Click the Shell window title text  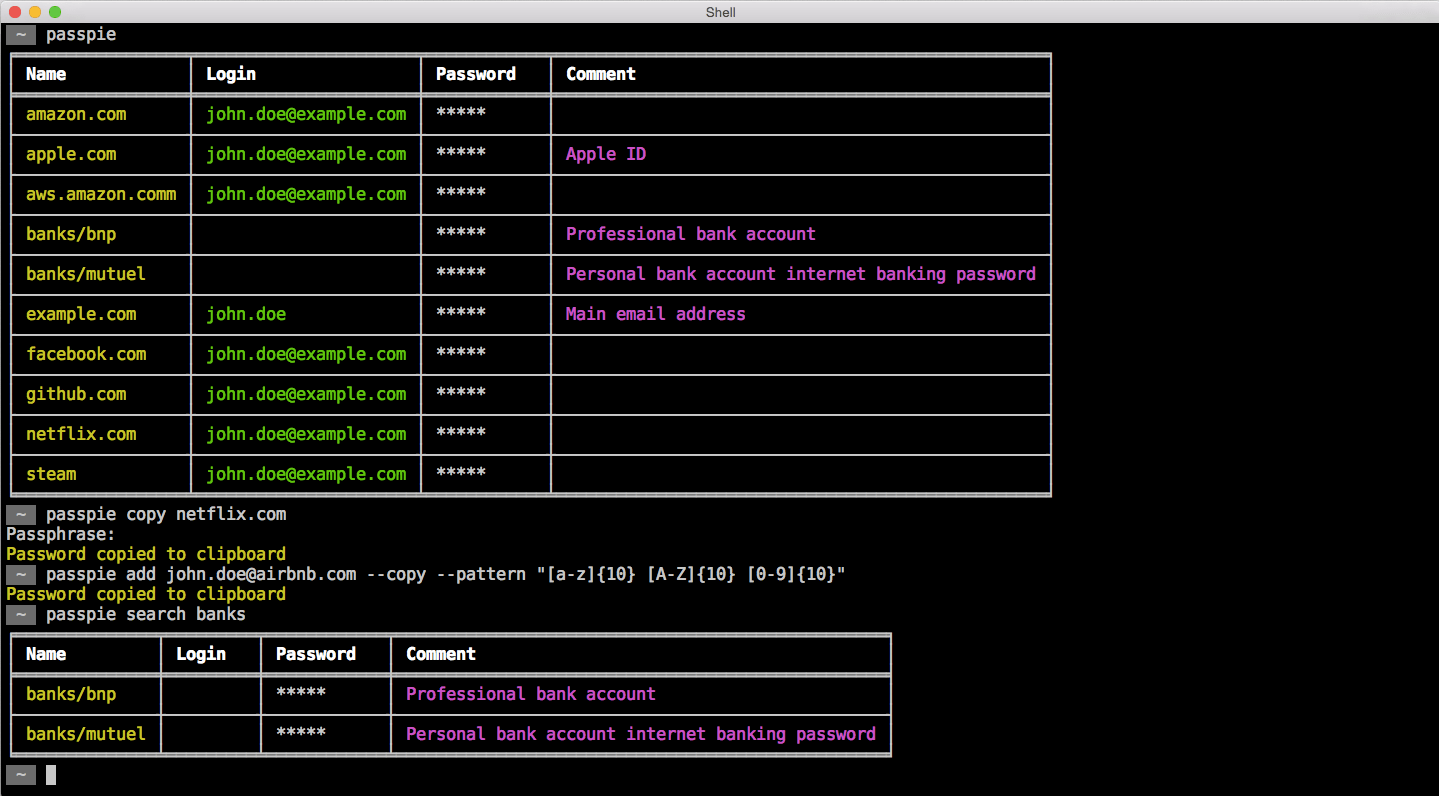pos(720,12)
